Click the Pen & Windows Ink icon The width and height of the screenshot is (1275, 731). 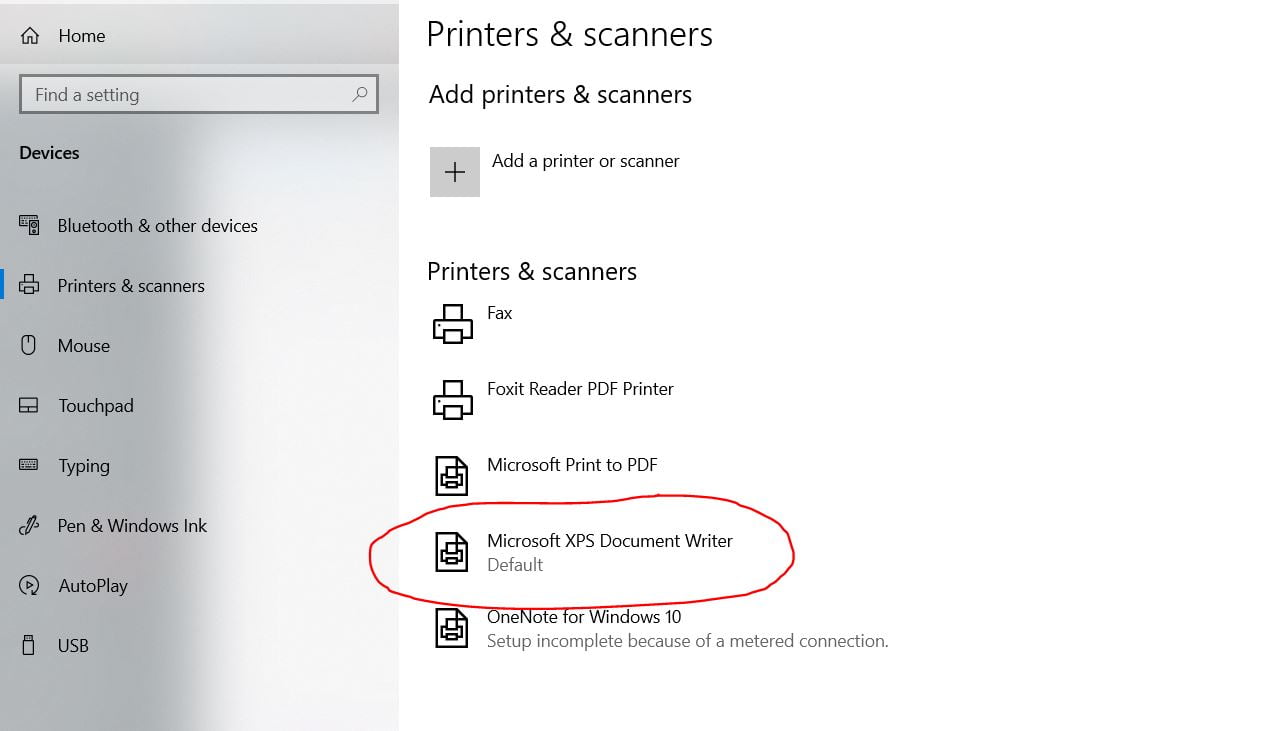coord(29,525)
